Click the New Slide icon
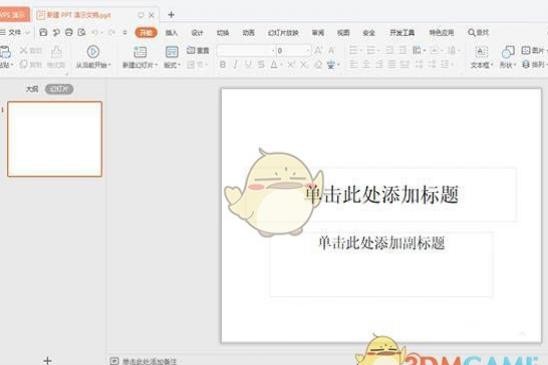This screenshot has width=548, height=365. [140, 52]
